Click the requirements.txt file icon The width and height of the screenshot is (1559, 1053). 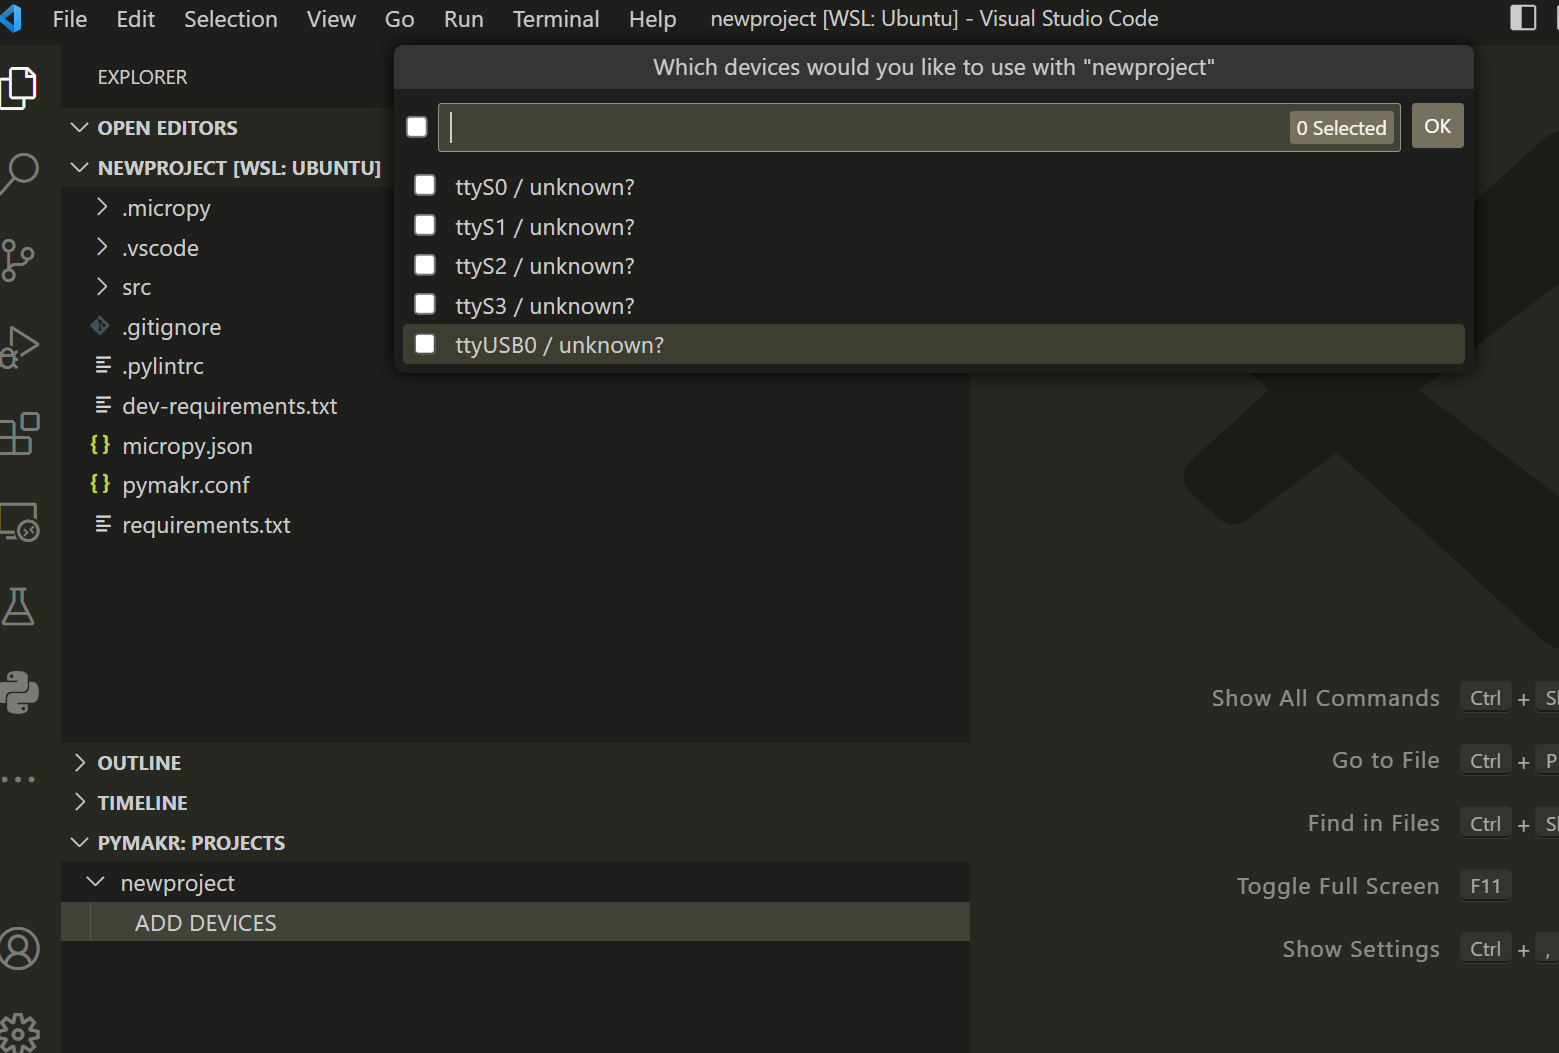pos(102,524)
